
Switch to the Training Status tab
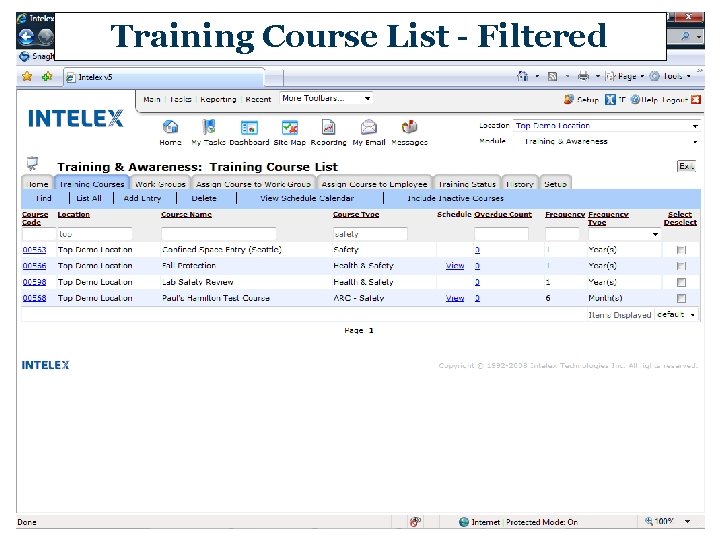467,184
